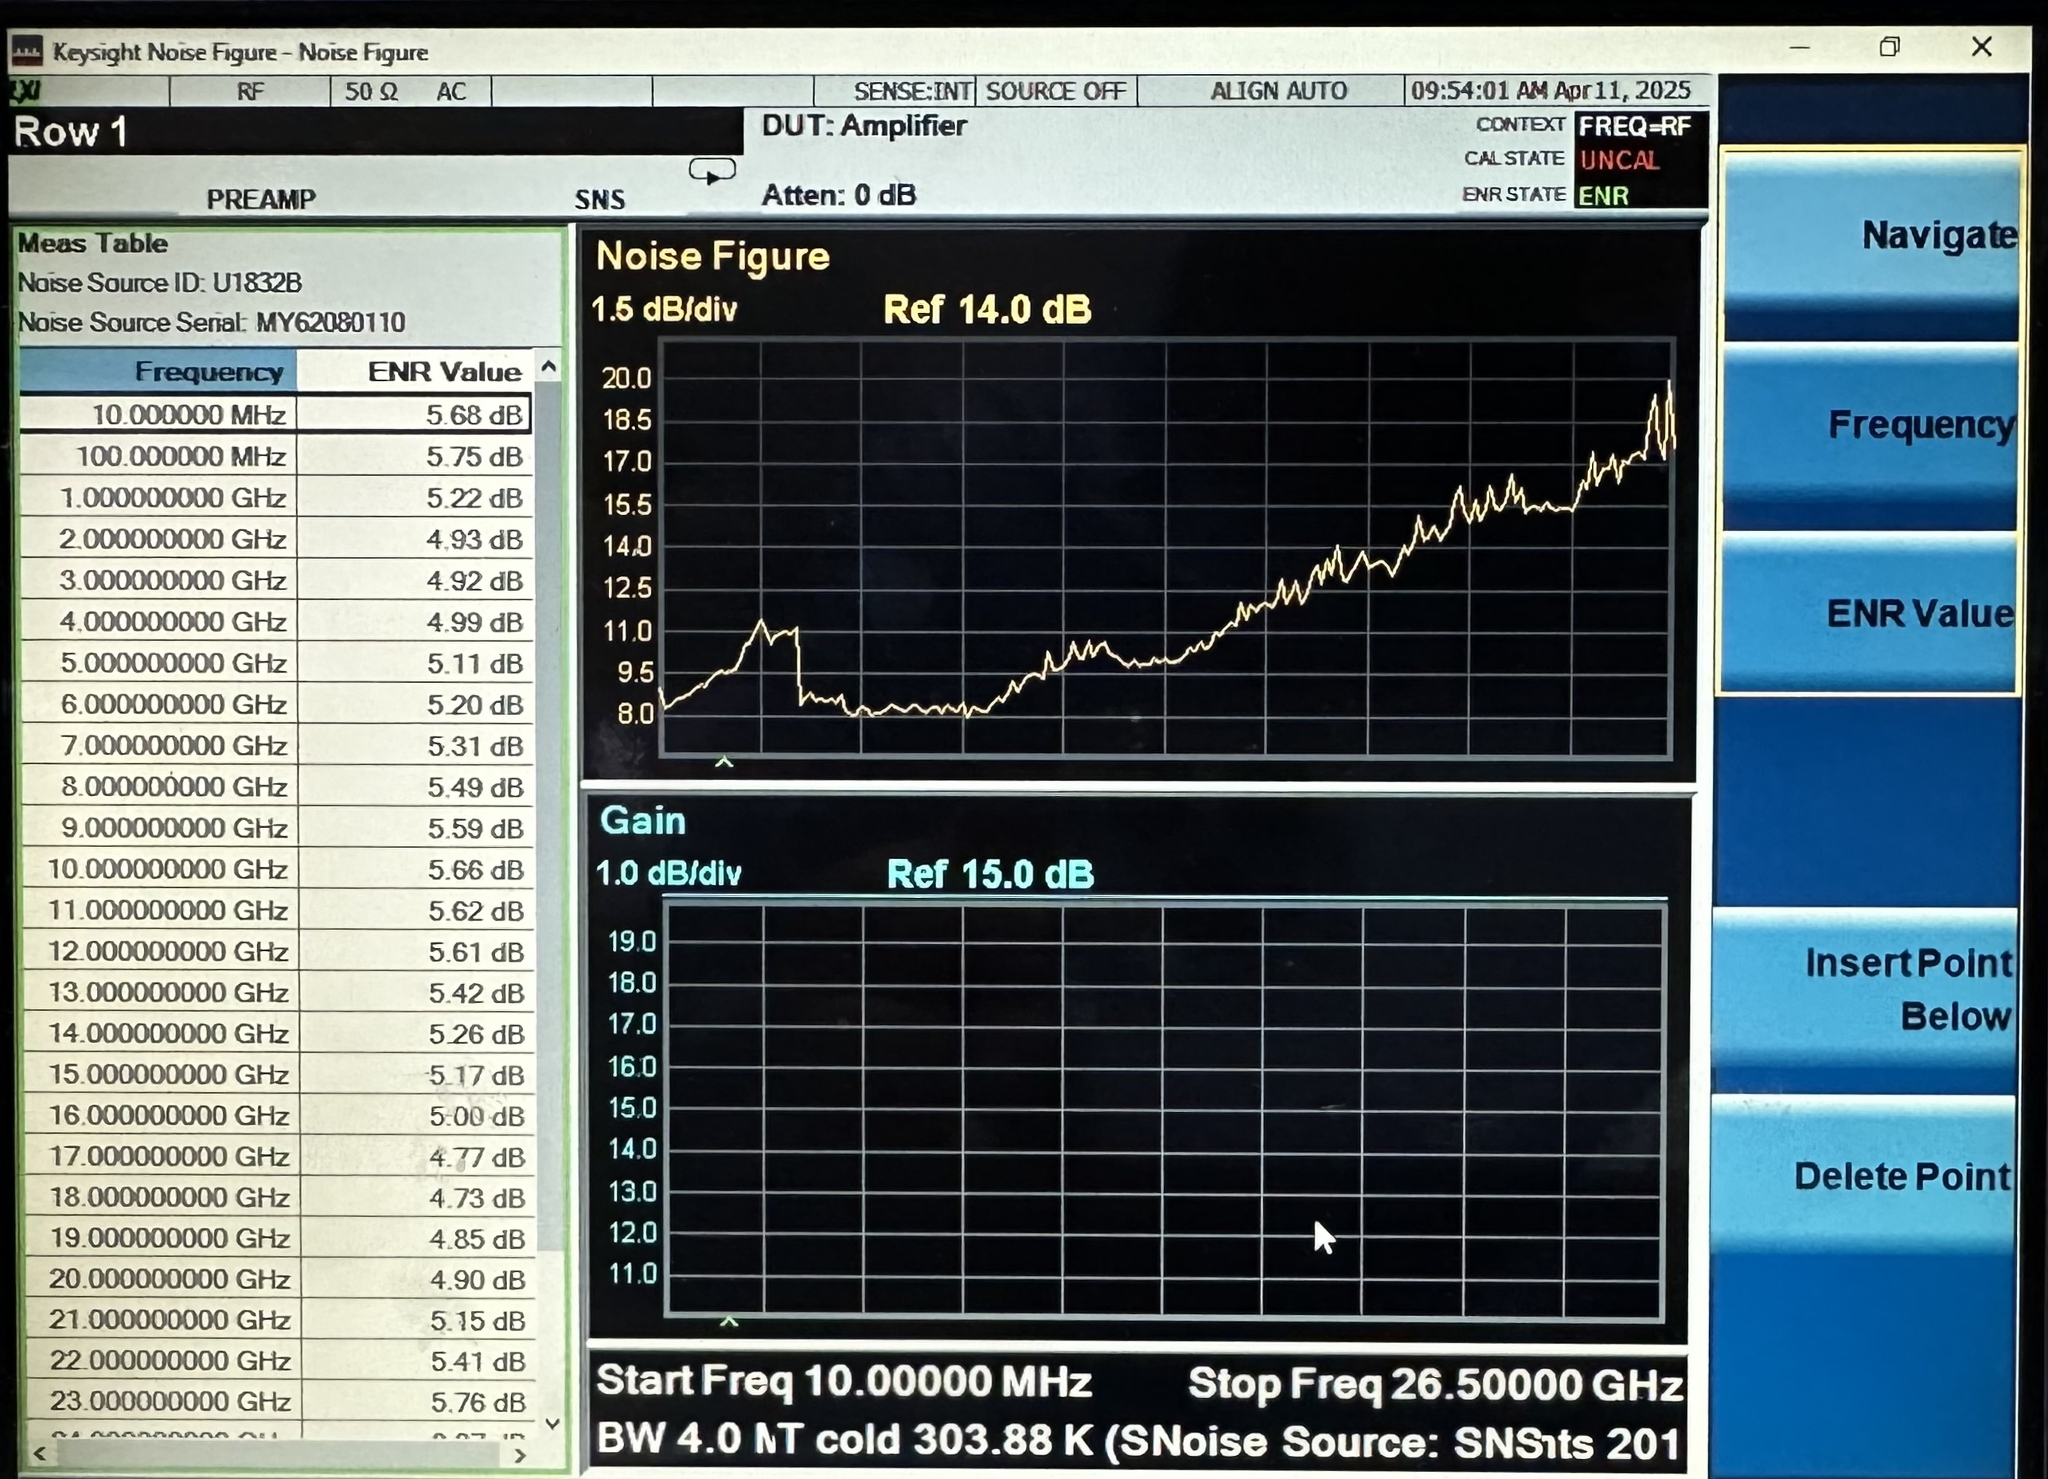The height and width of the screenshot is (1479, 2048).
Task: Click table scroll up arrow
Action: pos(548,368)
